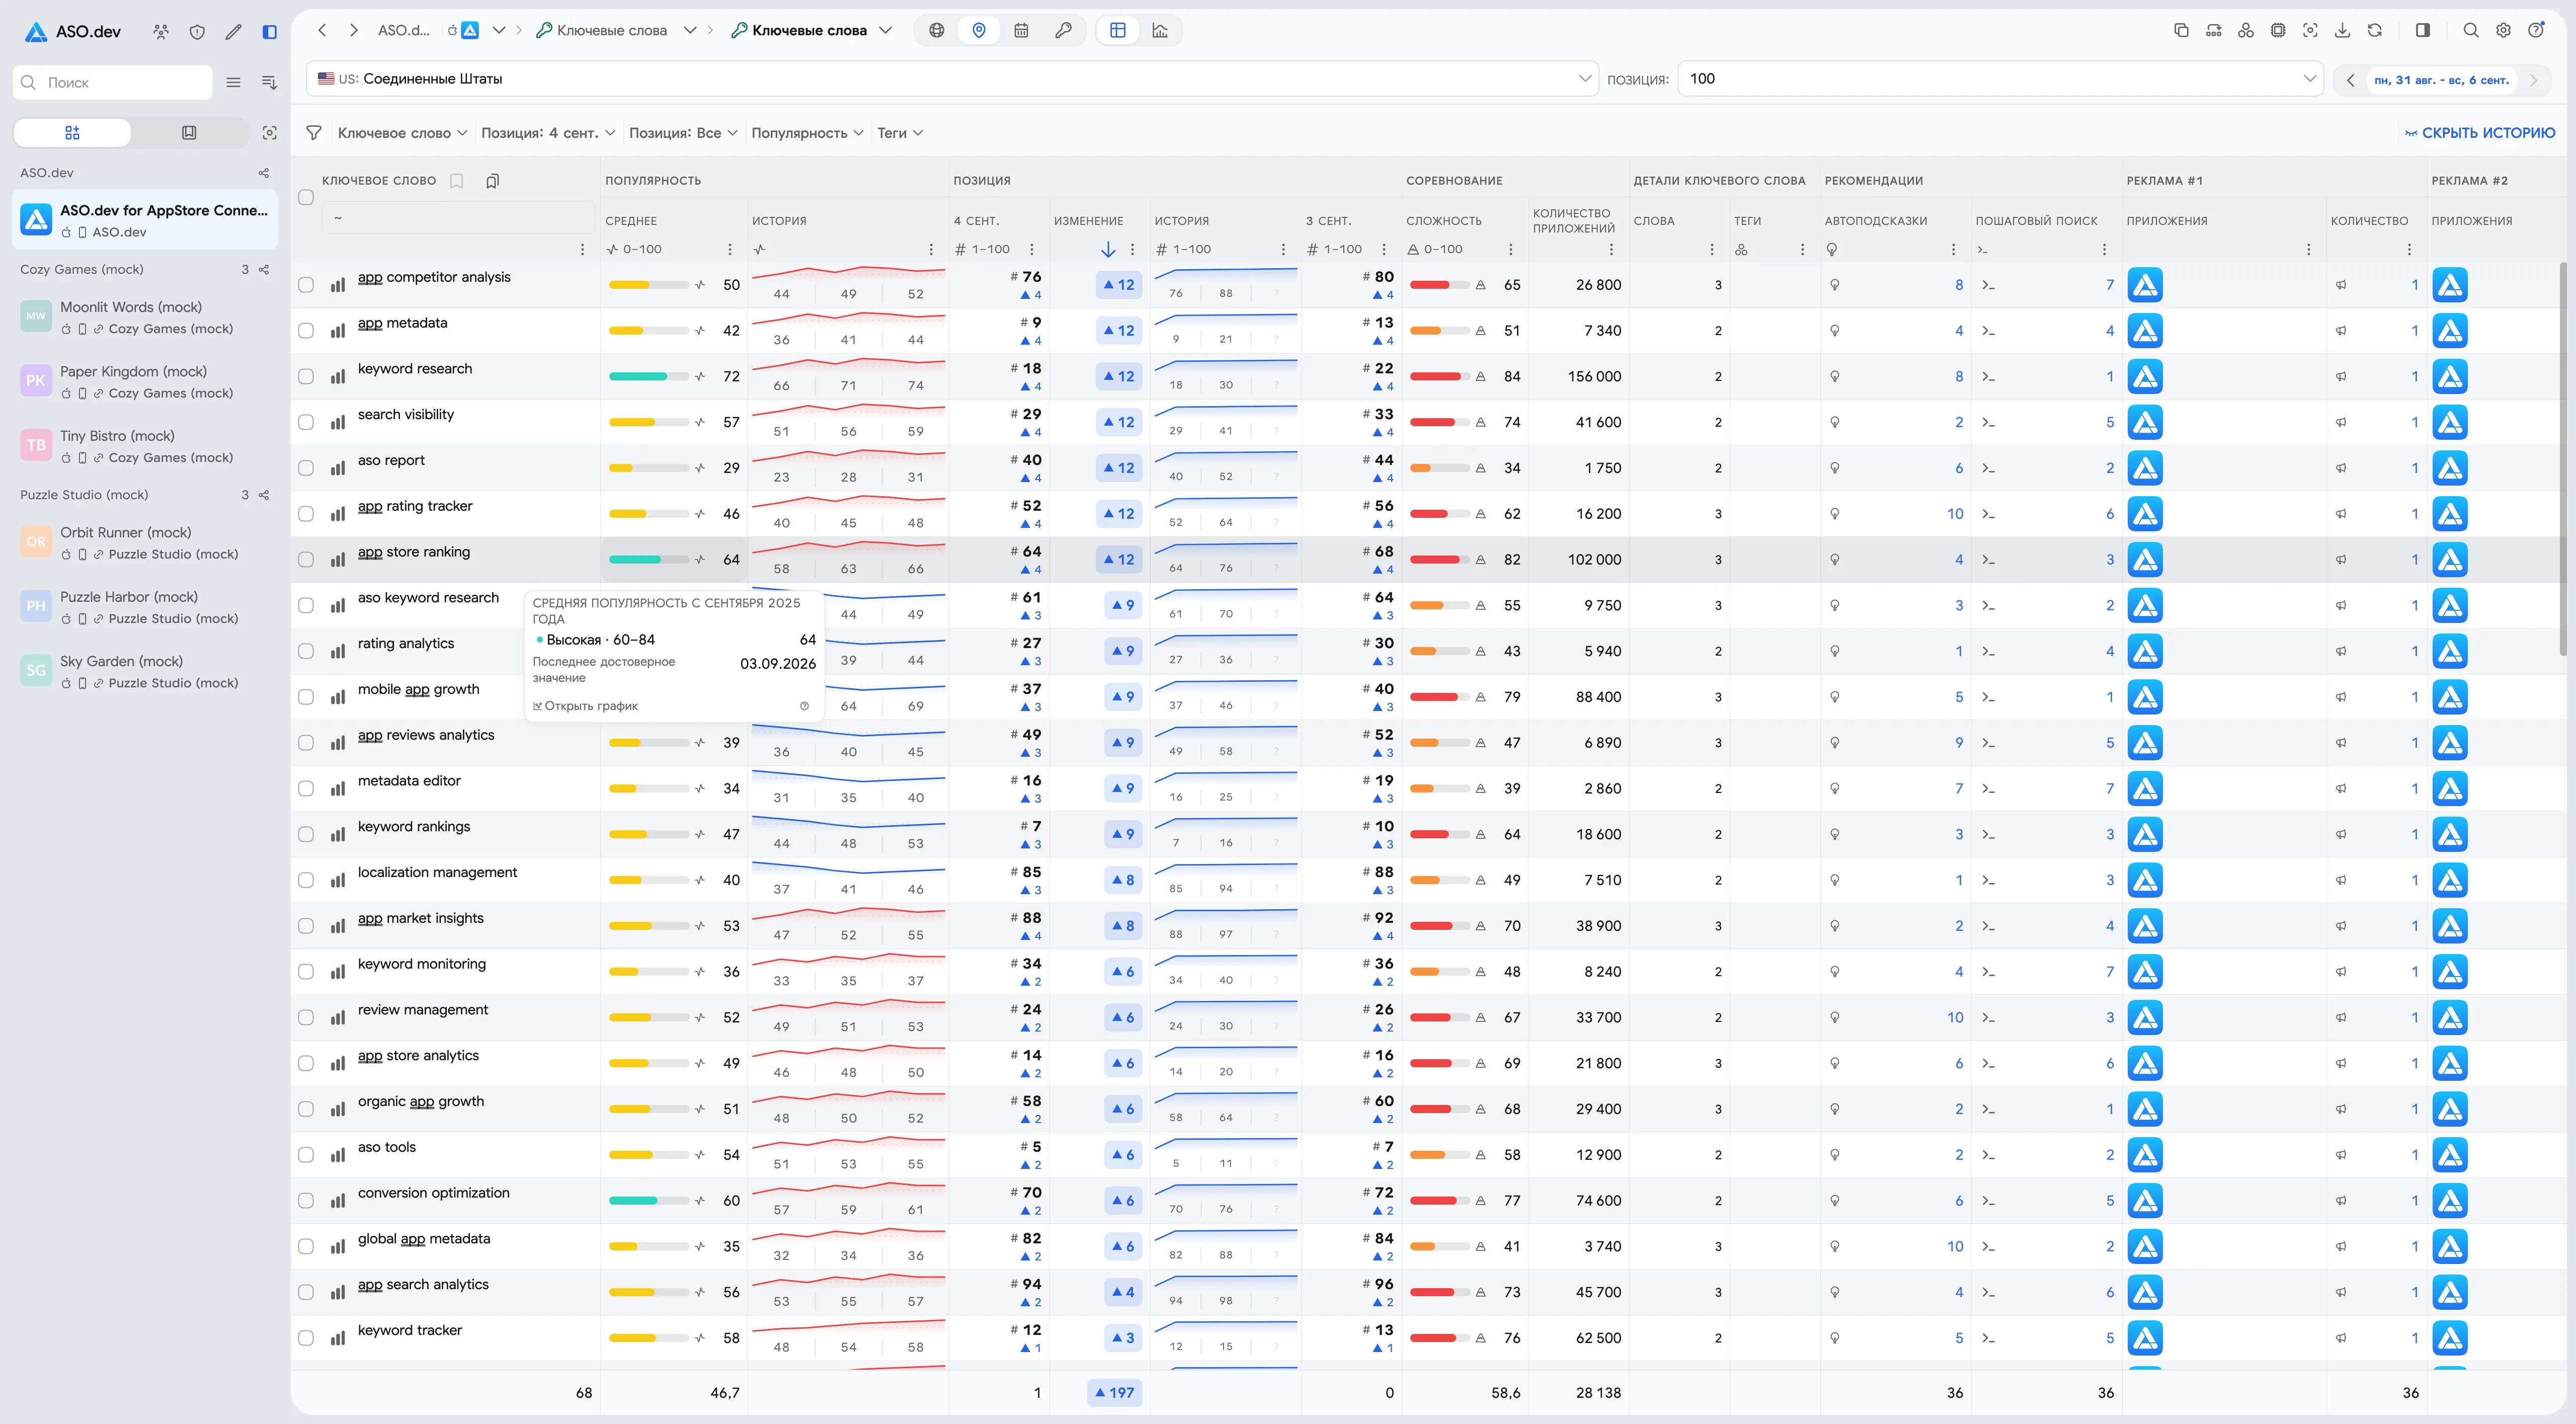Click the download icon in top toolbar
The height and width of the screenshot is (1424, 2576).
coord(2342,30)
